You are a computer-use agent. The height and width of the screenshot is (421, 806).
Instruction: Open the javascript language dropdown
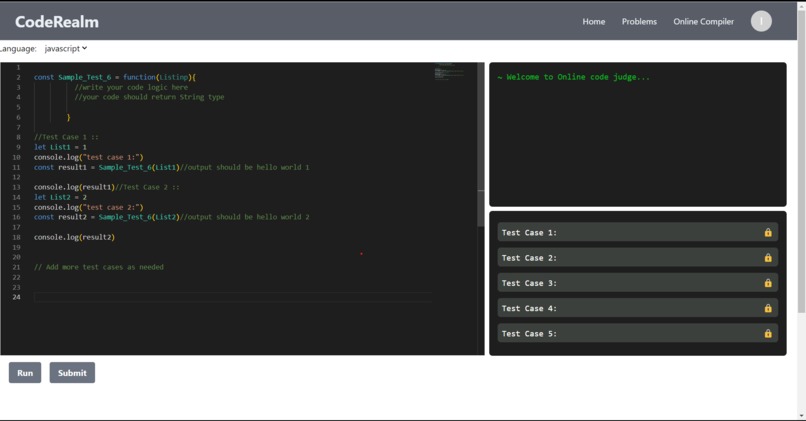[66, 48]
